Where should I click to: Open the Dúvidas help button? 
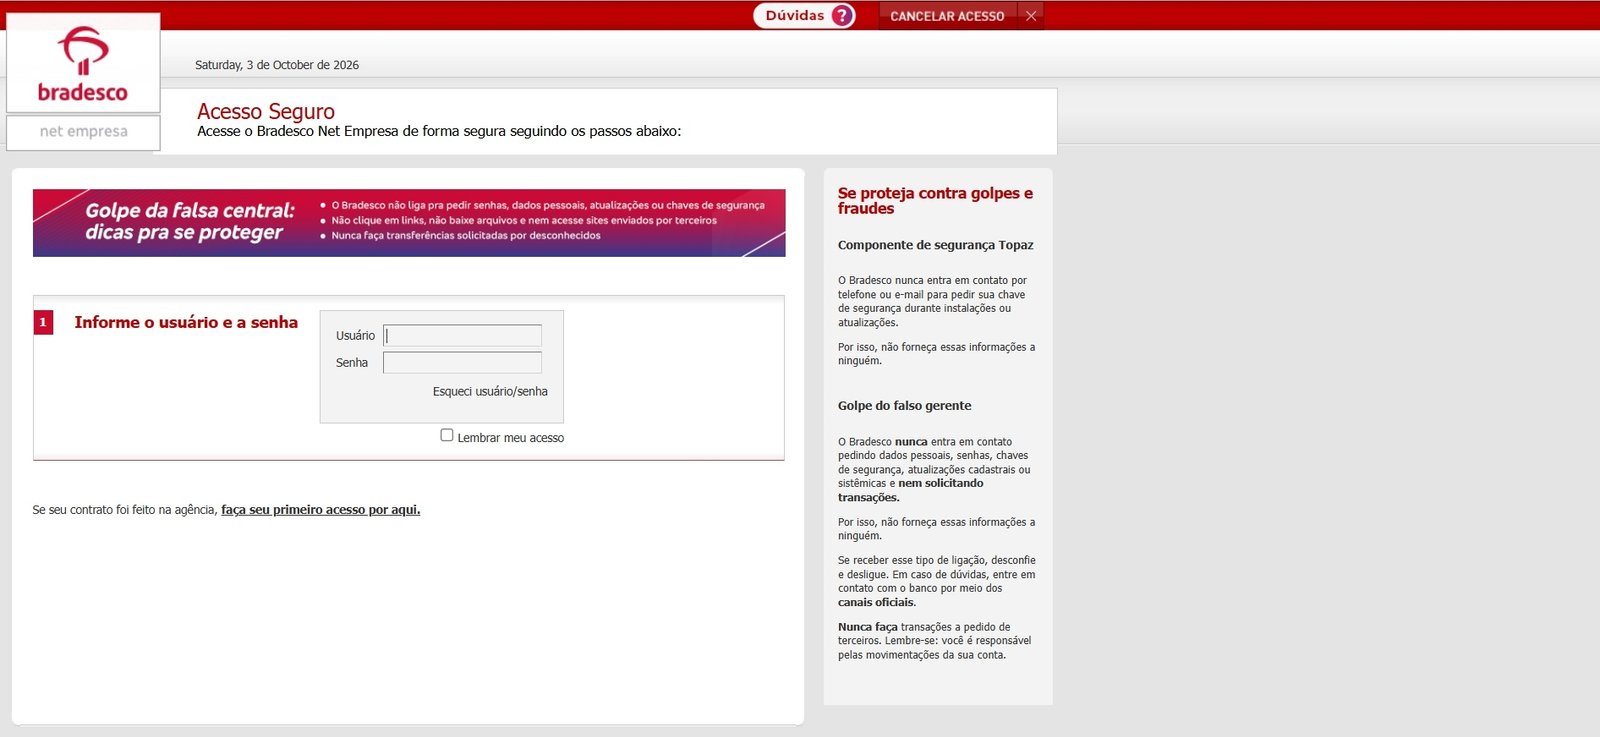coord(804,16)
